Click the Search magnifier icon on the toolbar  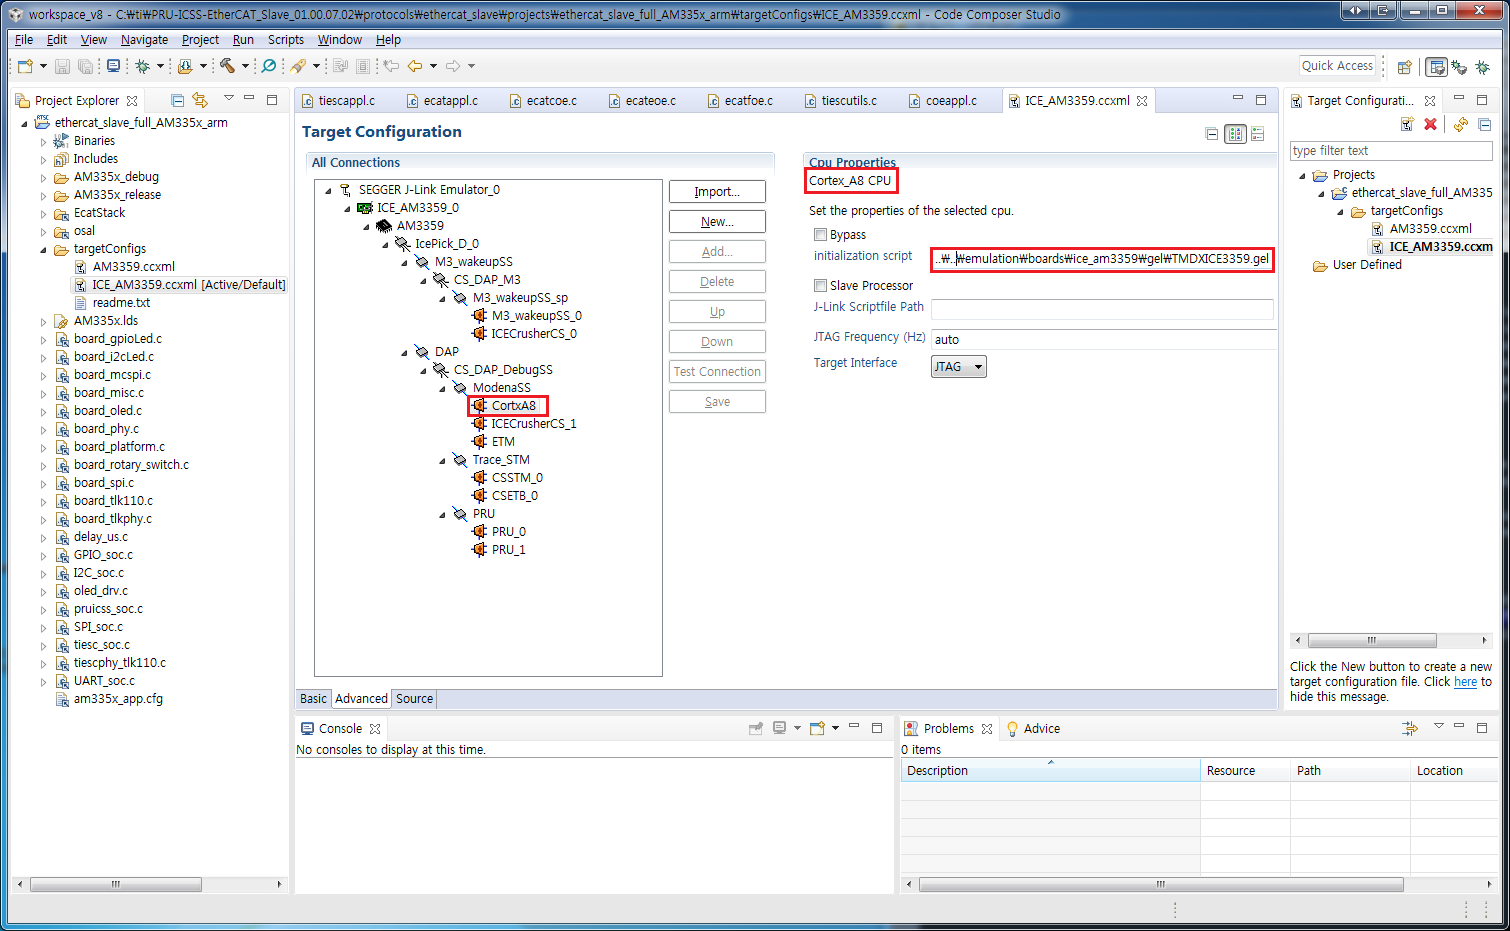pos(267,66)
